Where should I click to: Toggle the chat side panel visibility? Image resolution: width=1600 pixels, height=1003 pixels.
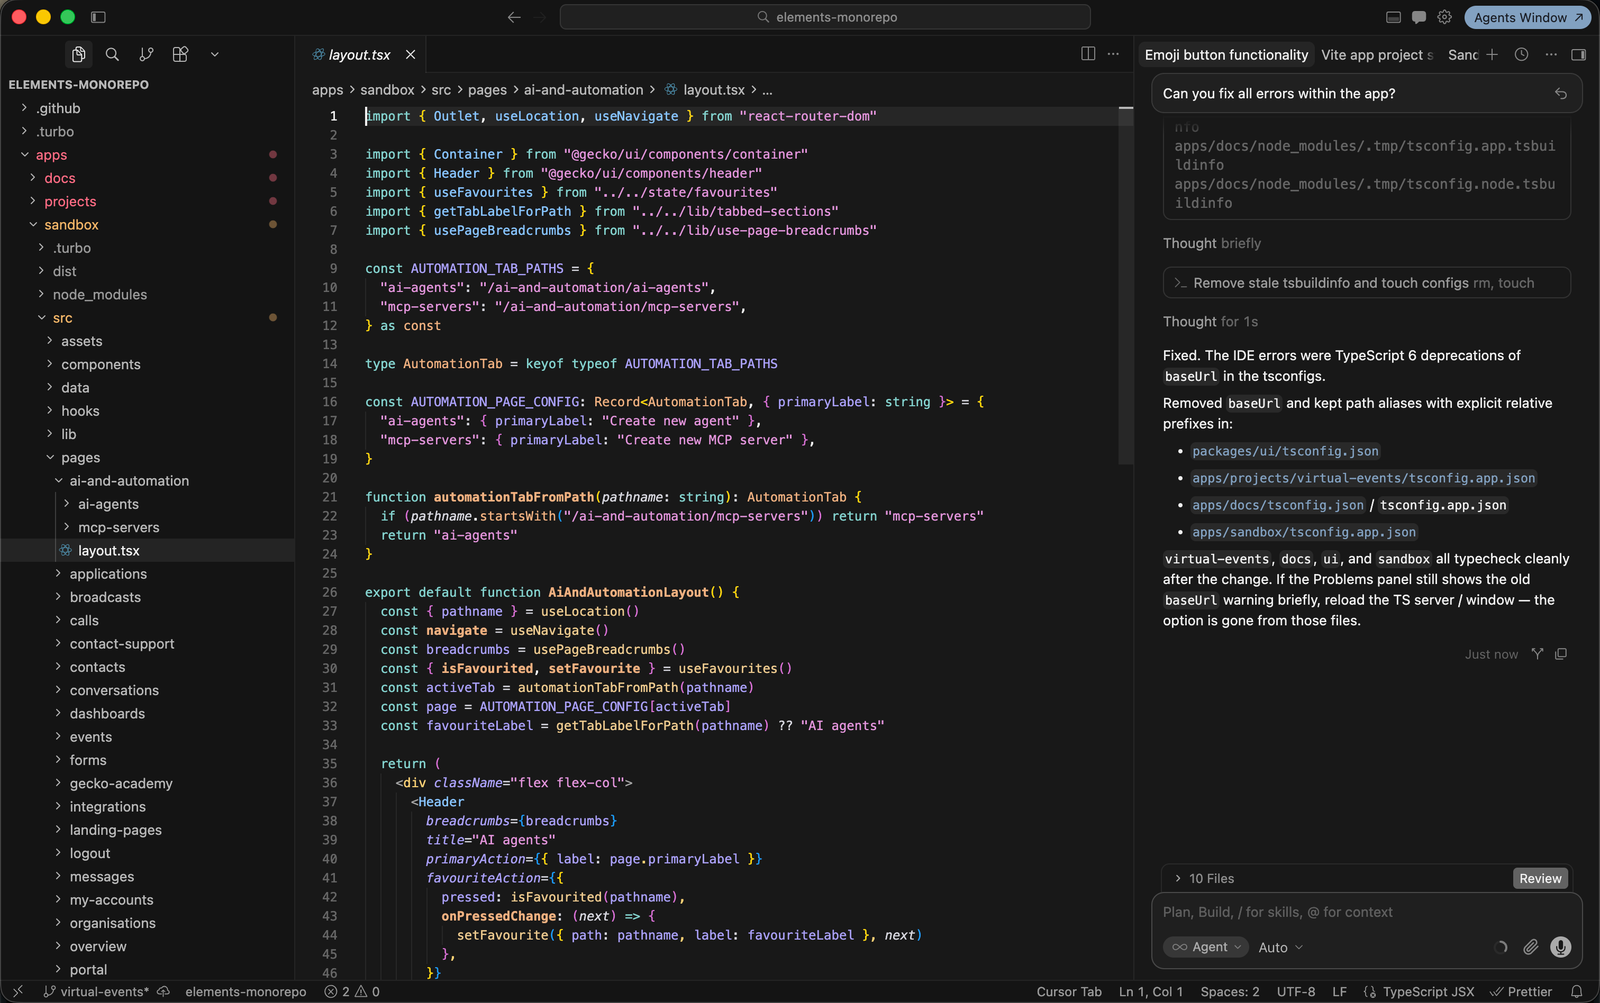click(x=1579, y=54)
